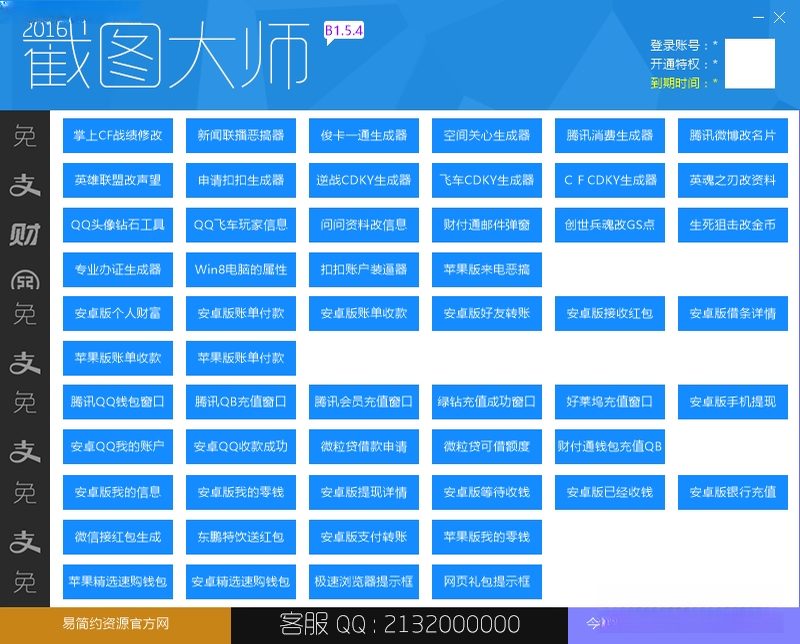Viewport: 800px width, 644px height.
Task: Click 安卓版手机提现
Action: [x=733, y=402]
